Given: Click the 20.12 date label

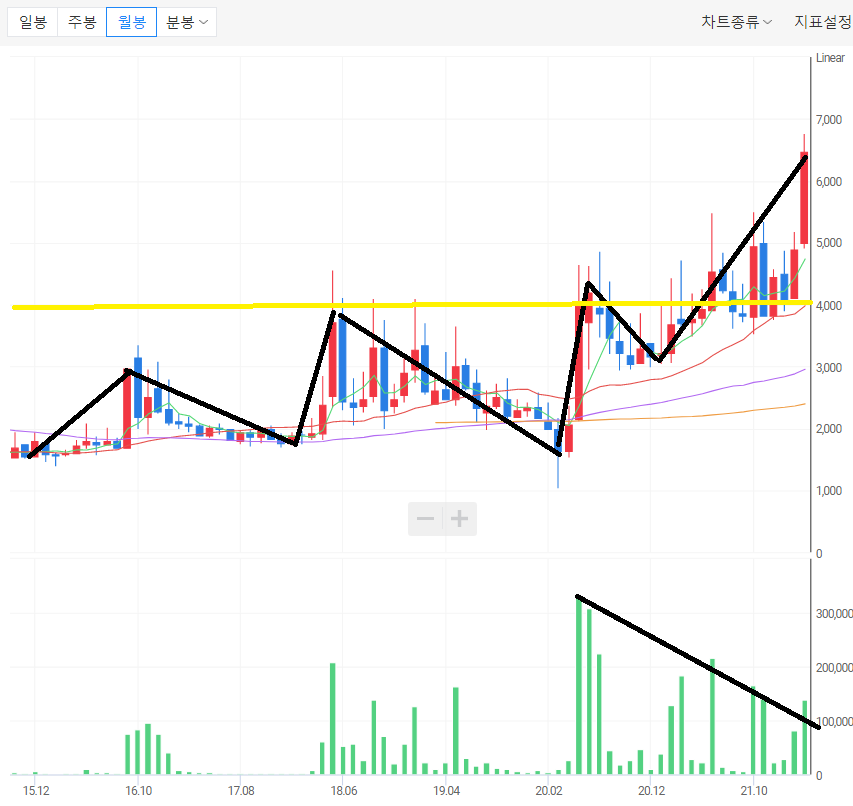Looking at the screenshot, I should (x=651, y=791).
